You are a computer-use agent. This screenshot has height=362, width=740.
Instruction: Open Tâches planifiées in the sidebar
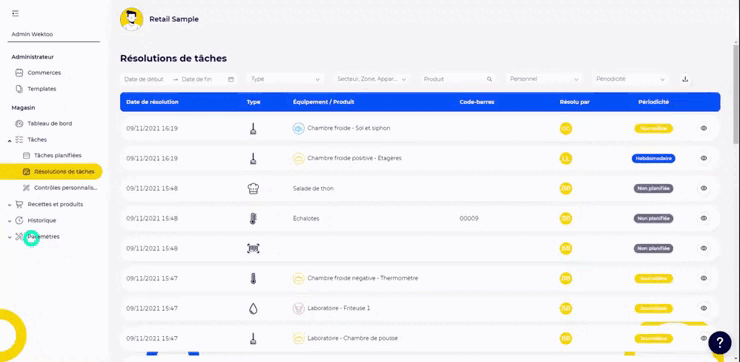tap(58, 155)
